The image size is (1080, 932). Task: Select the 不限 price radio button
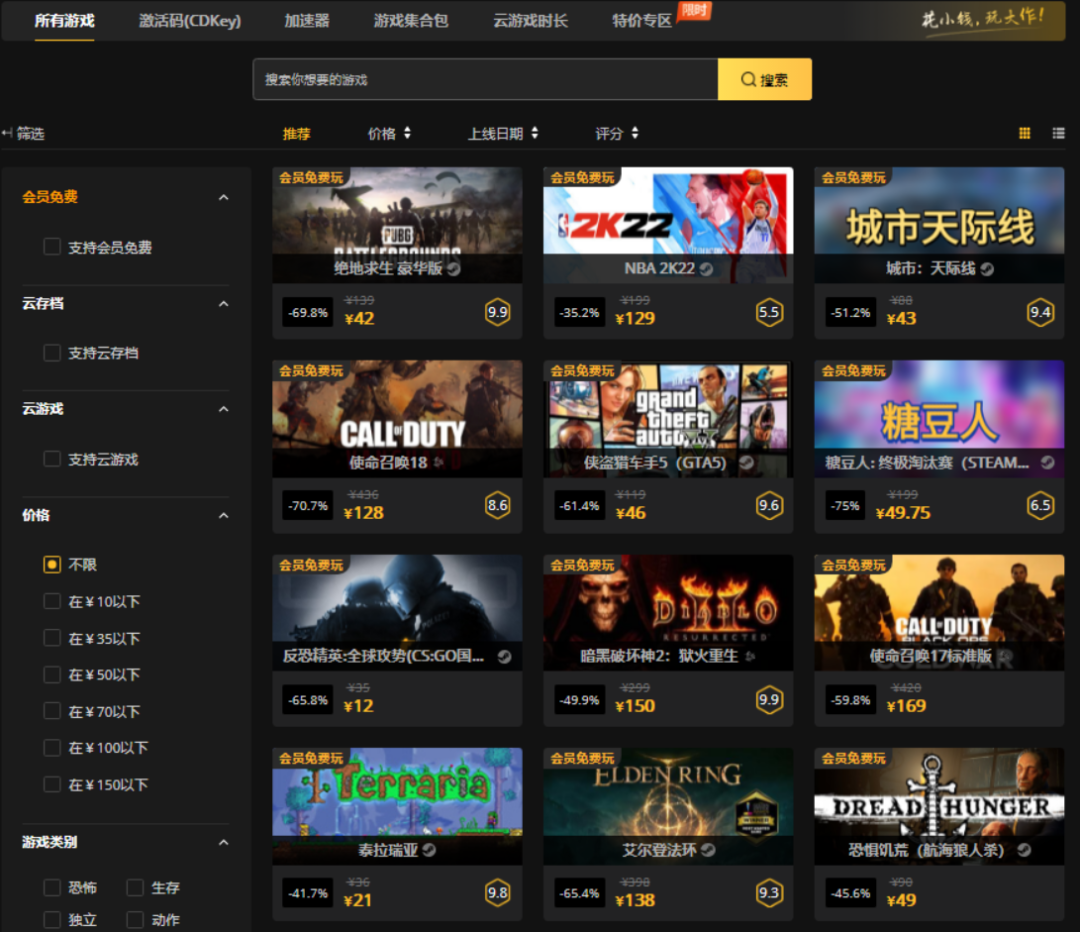pos(52,565)
